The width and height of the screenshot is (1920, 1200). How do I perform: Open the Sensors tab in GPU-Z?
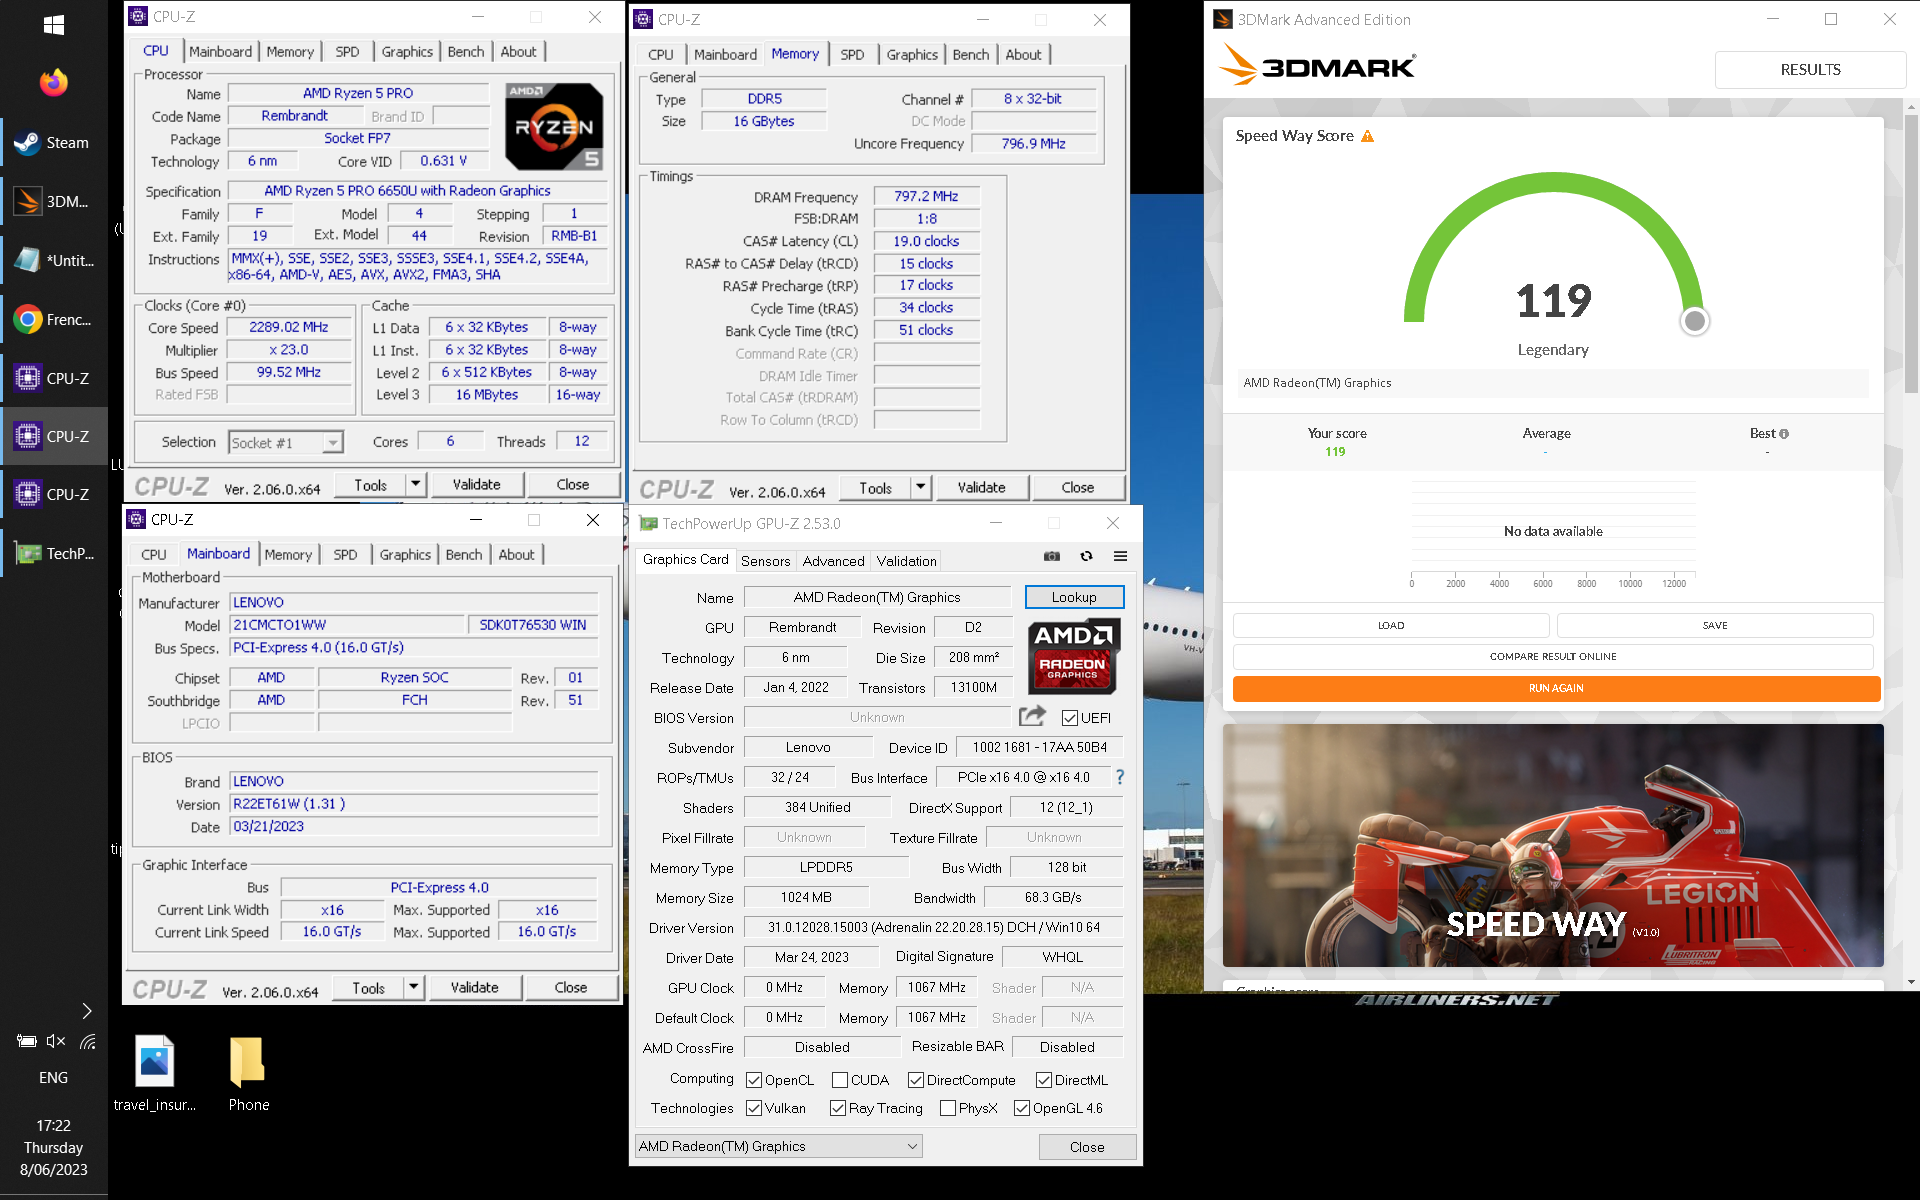[x=765, y=561]
